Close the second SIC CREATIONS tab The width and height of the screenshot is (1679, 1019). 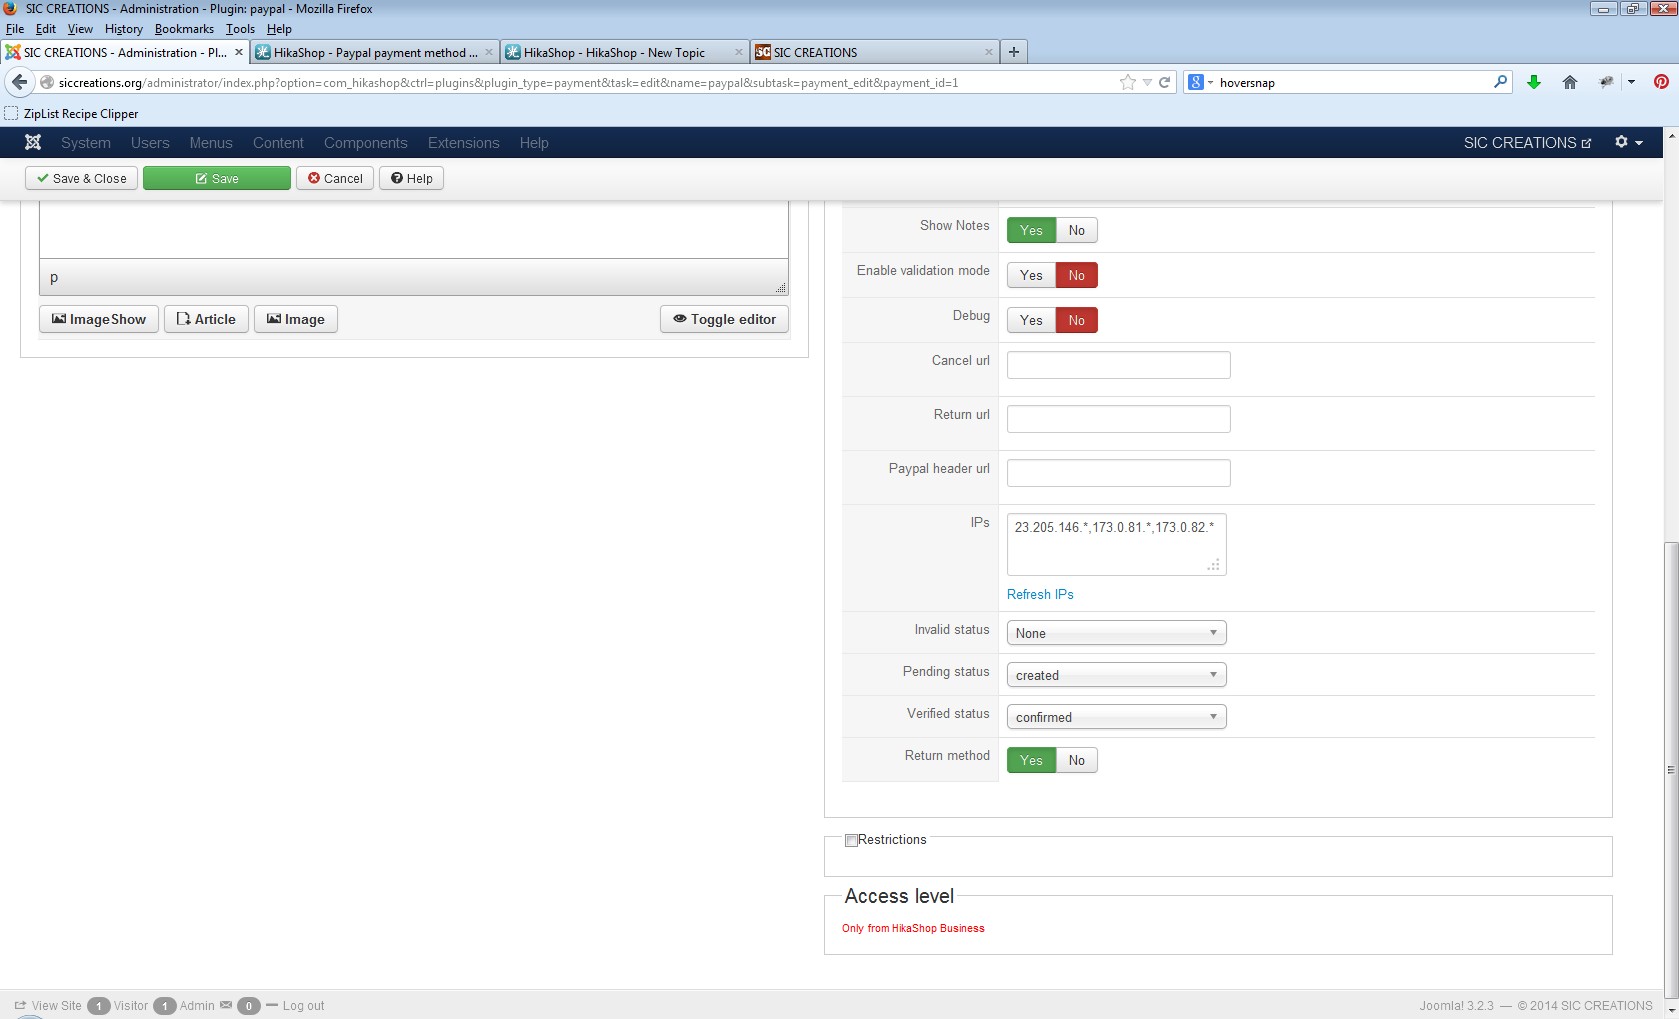click(x=989, y=52)
